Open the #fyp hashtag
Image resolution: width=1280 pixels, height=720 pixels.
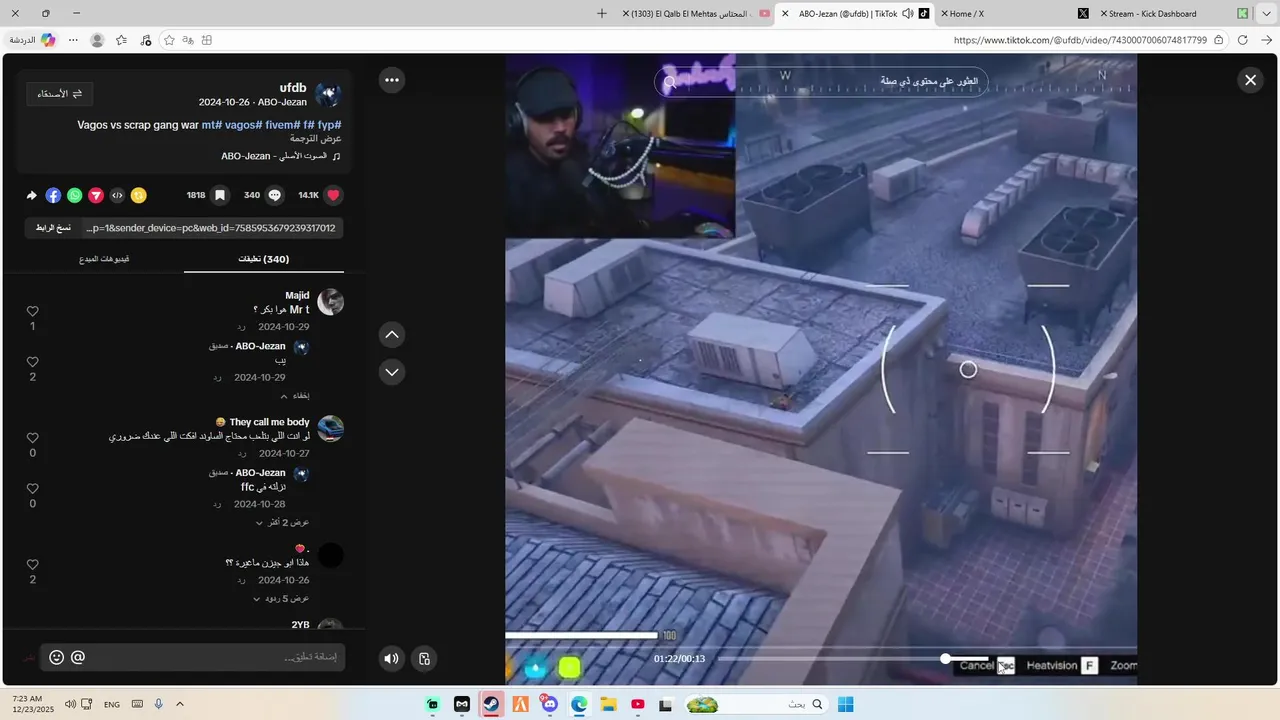pyautogui.click(x=330, y=125)
